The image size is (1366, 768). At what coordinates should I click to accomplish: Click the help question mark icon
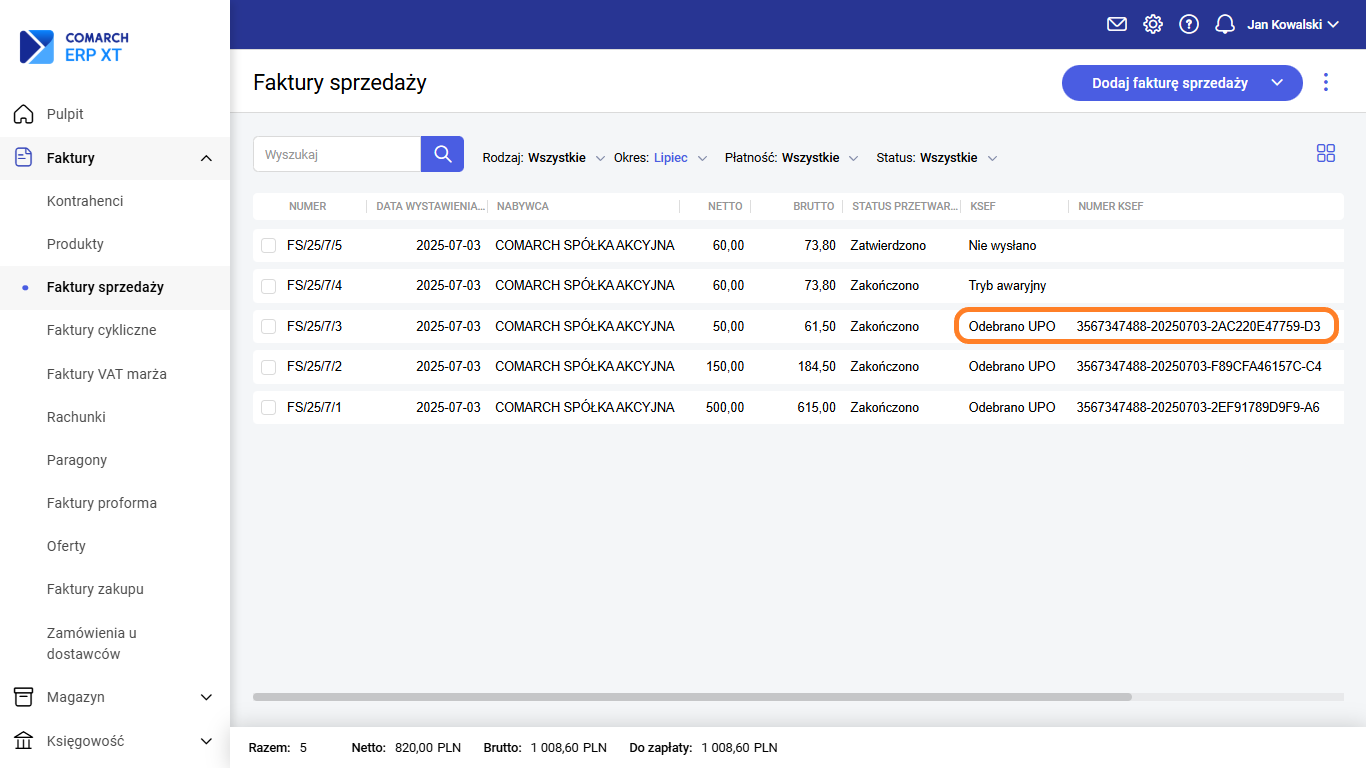pos(1189,24)
